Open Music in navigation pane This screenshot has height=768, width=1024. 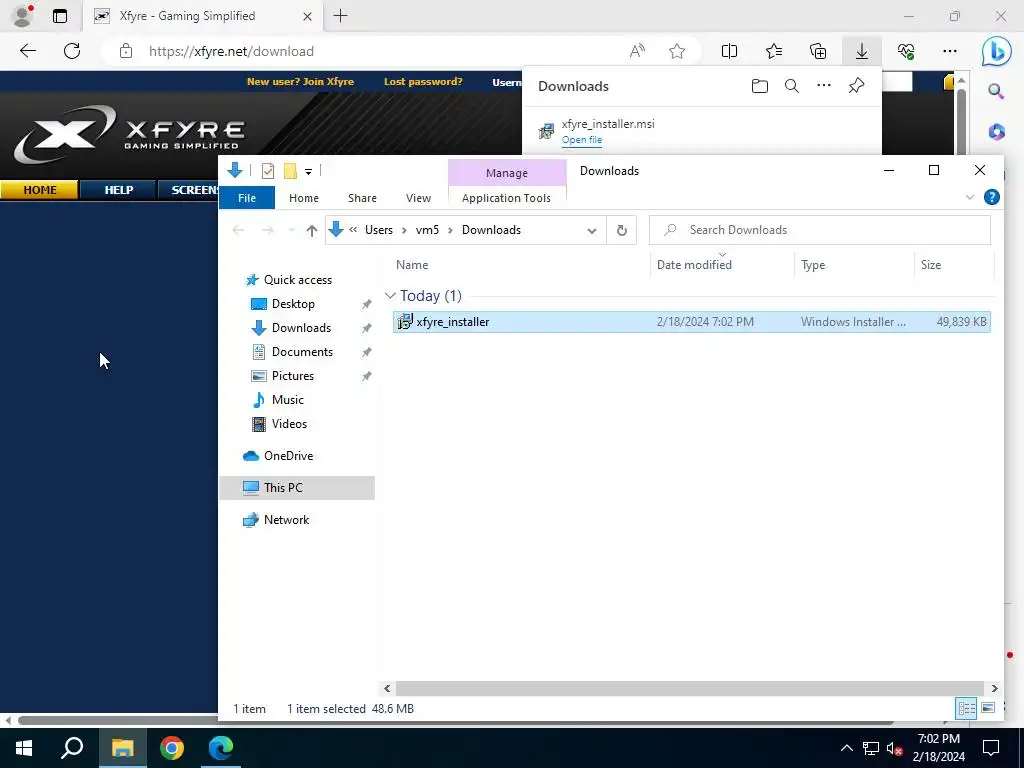click(287, 400)
